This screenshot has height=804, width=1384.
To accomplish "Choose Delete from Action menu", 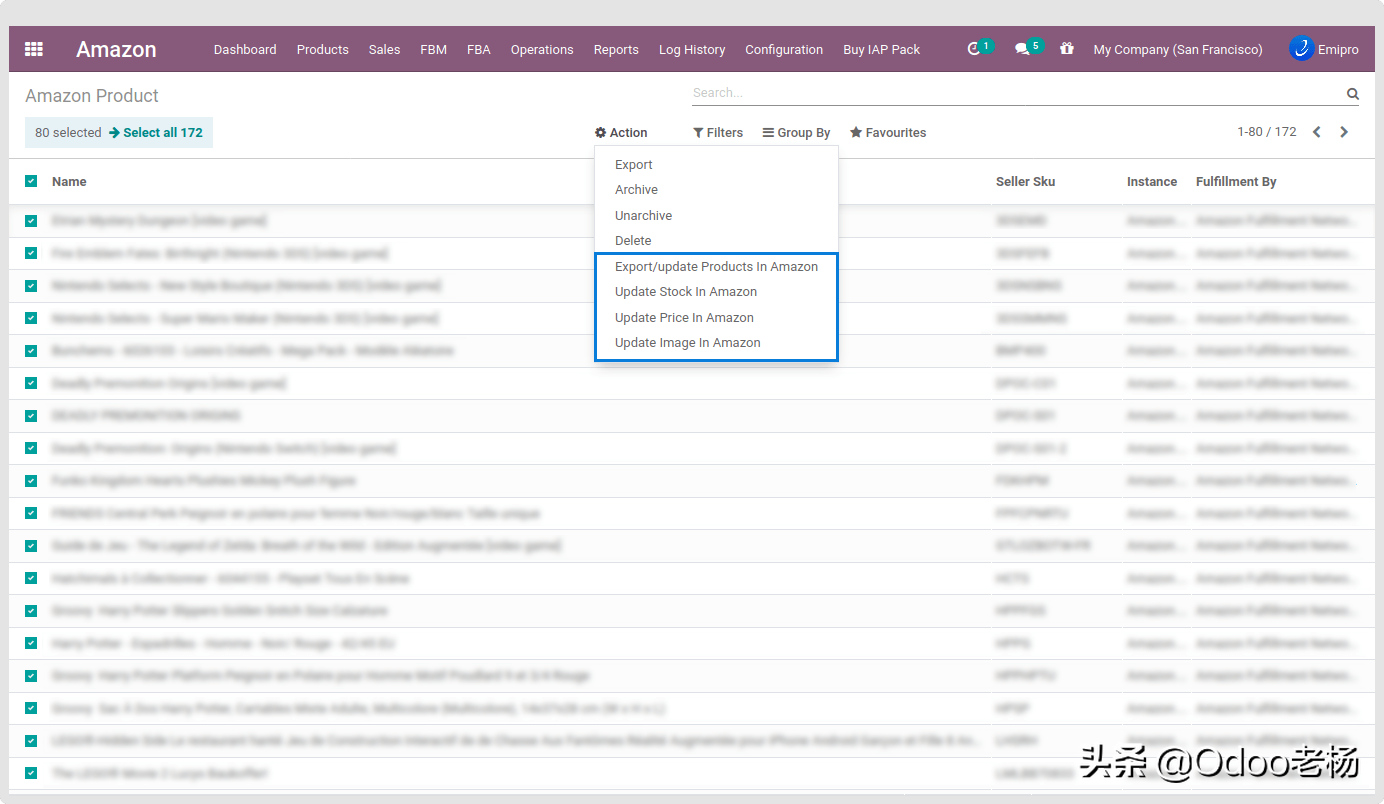I will tap(633, 240).
